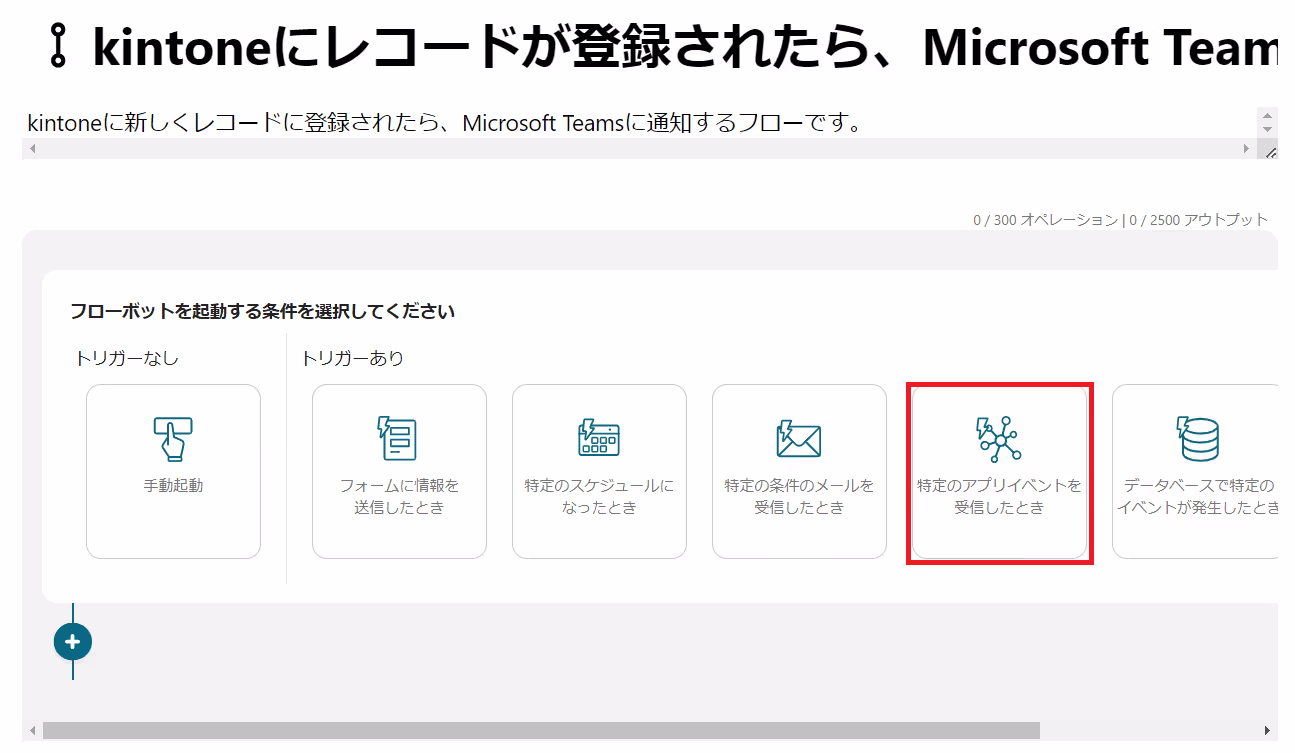Click フローボットを起動する条件を選択してください heading
Image resolution: width=1295 pixels, height=753 pixels.
coord(263,312)
